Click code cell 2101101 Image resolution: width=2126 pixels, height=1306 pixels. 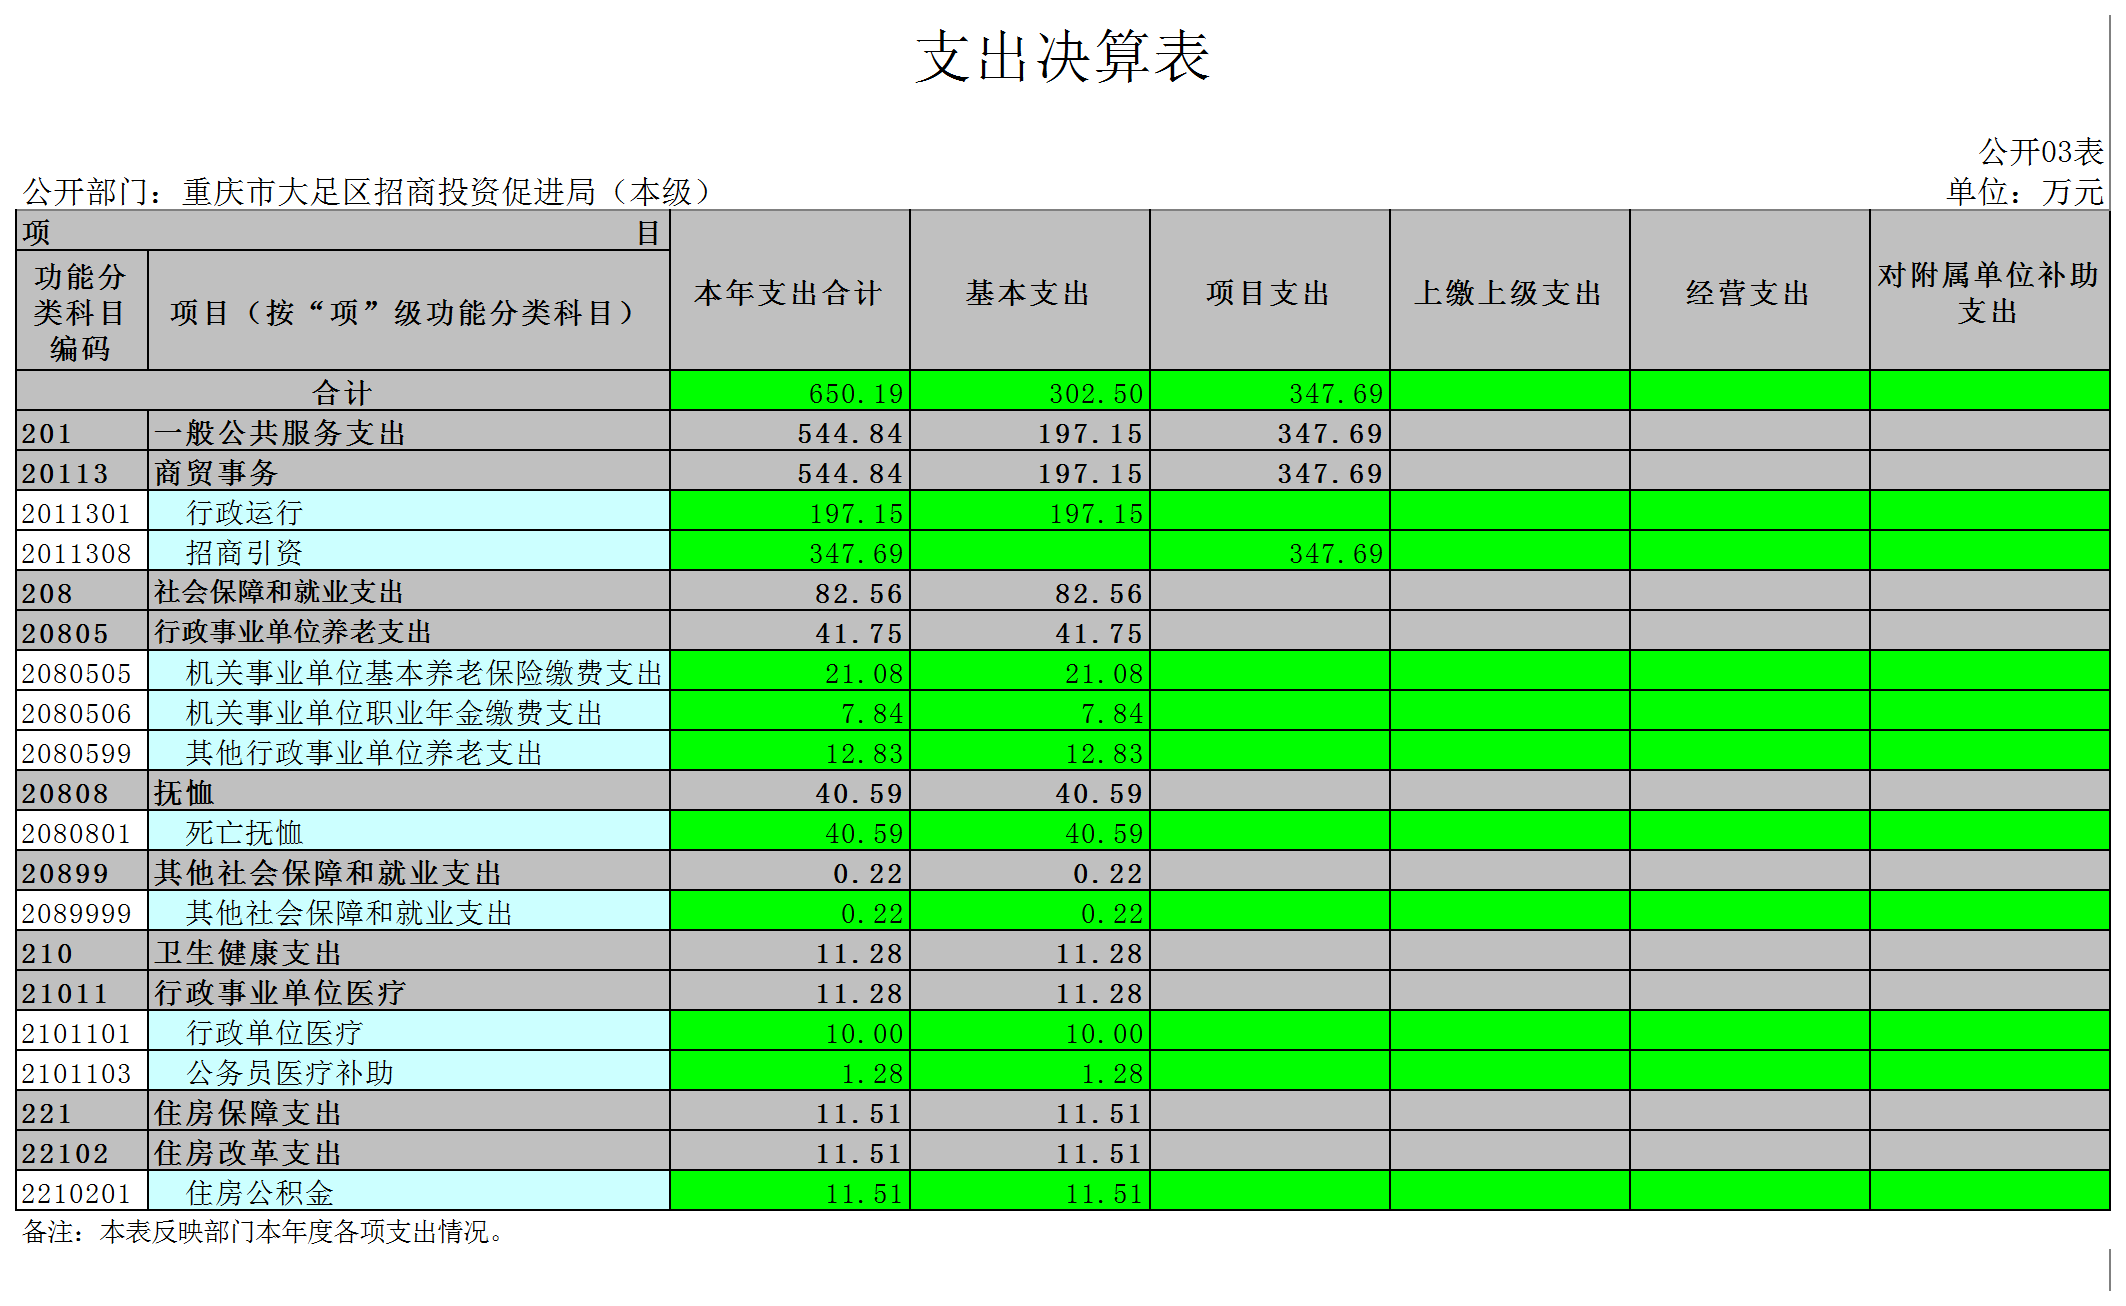tap(82, 1031)
